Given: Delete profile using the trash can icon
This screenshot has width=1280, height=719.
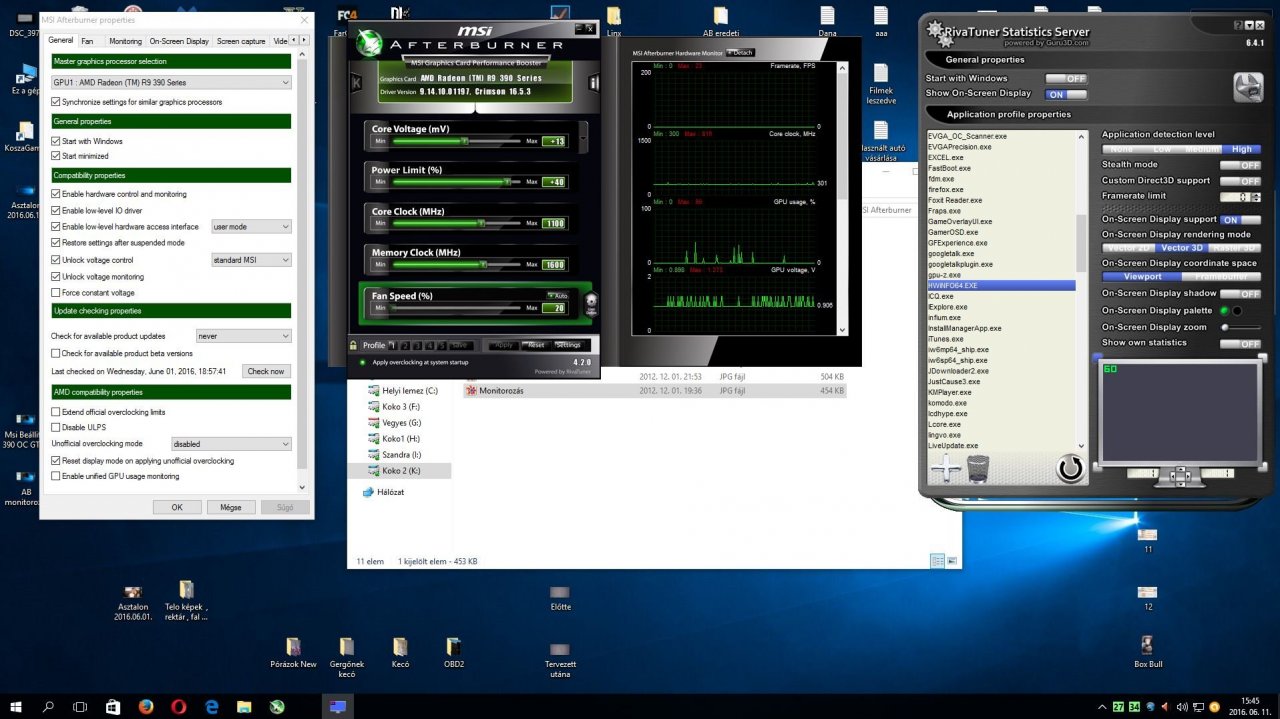Looking at the screenshot, I should pos(978,468).
